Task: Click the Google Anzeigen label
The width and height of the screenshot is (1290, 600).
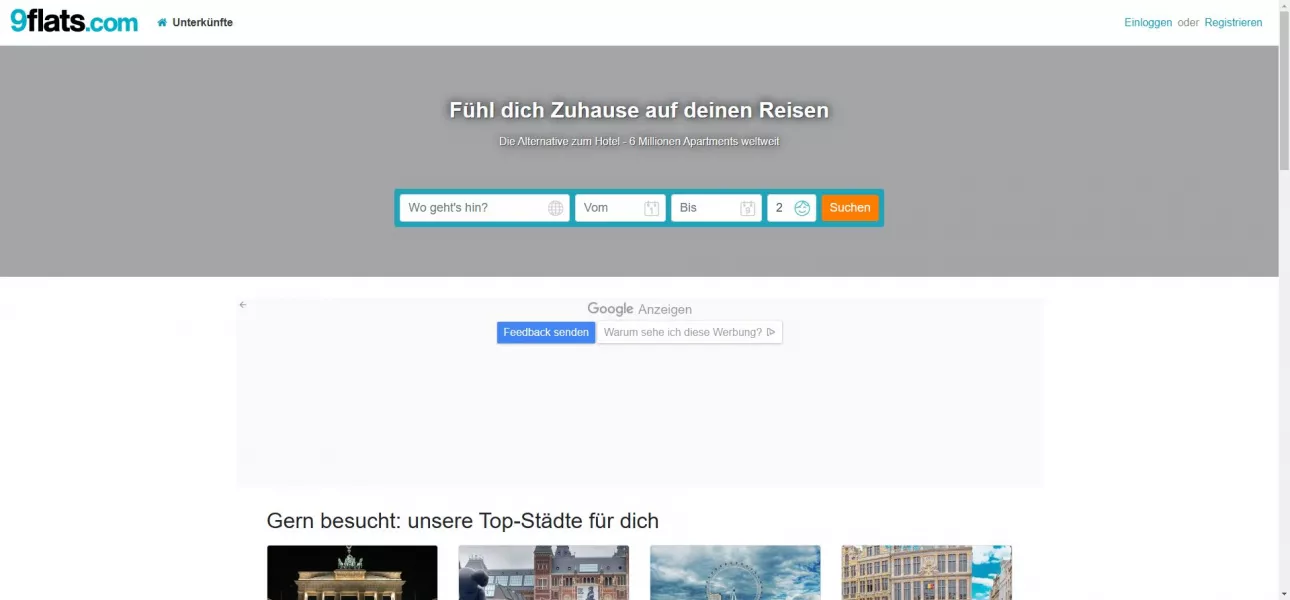Action: click(639, 309)
